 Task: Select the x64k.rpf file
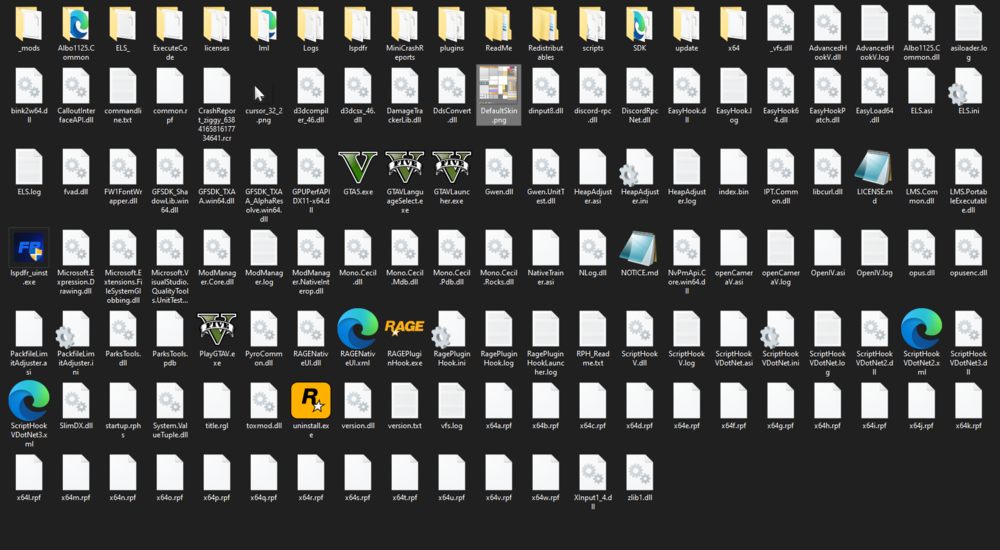click(x=967, y=401)
